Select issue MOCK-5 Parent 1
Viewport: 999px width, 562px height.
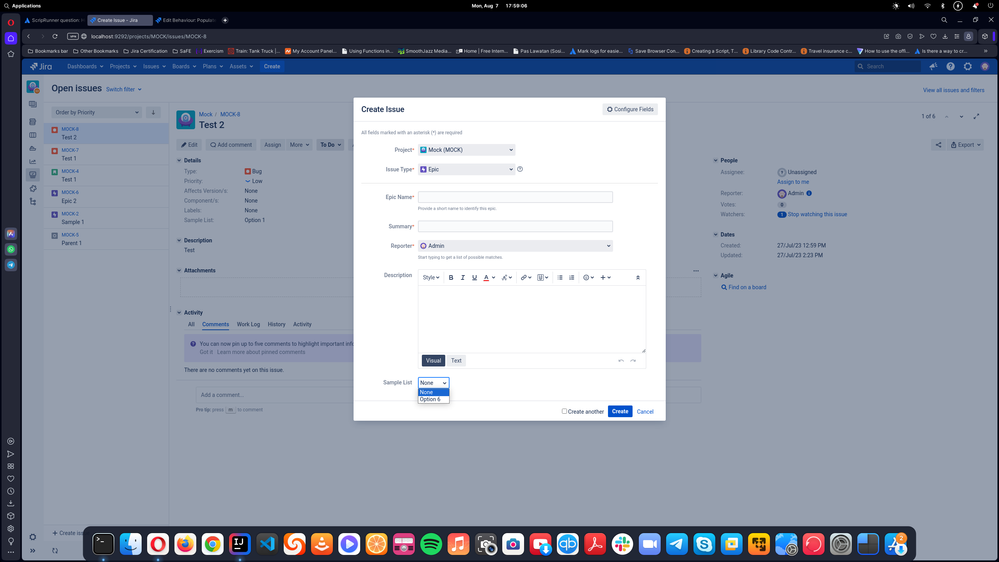click(106, 239)
